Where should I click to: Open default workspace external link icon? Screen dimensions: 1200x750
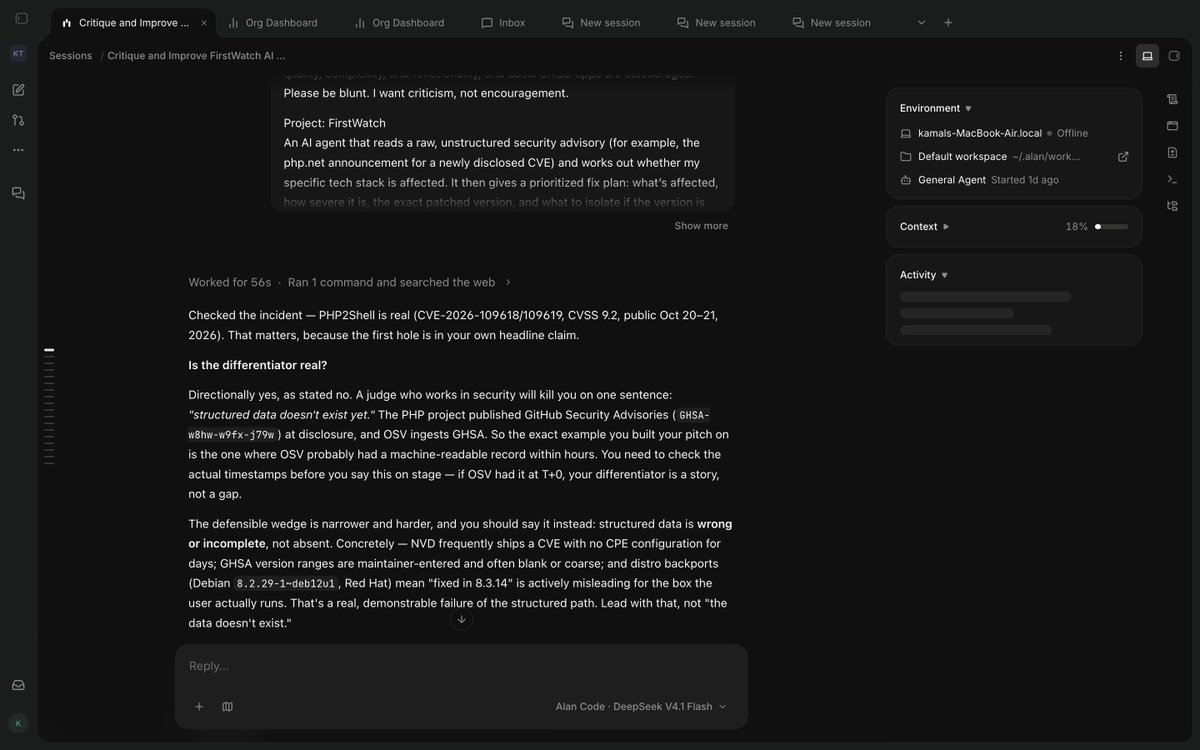[x=1123, y=157]
